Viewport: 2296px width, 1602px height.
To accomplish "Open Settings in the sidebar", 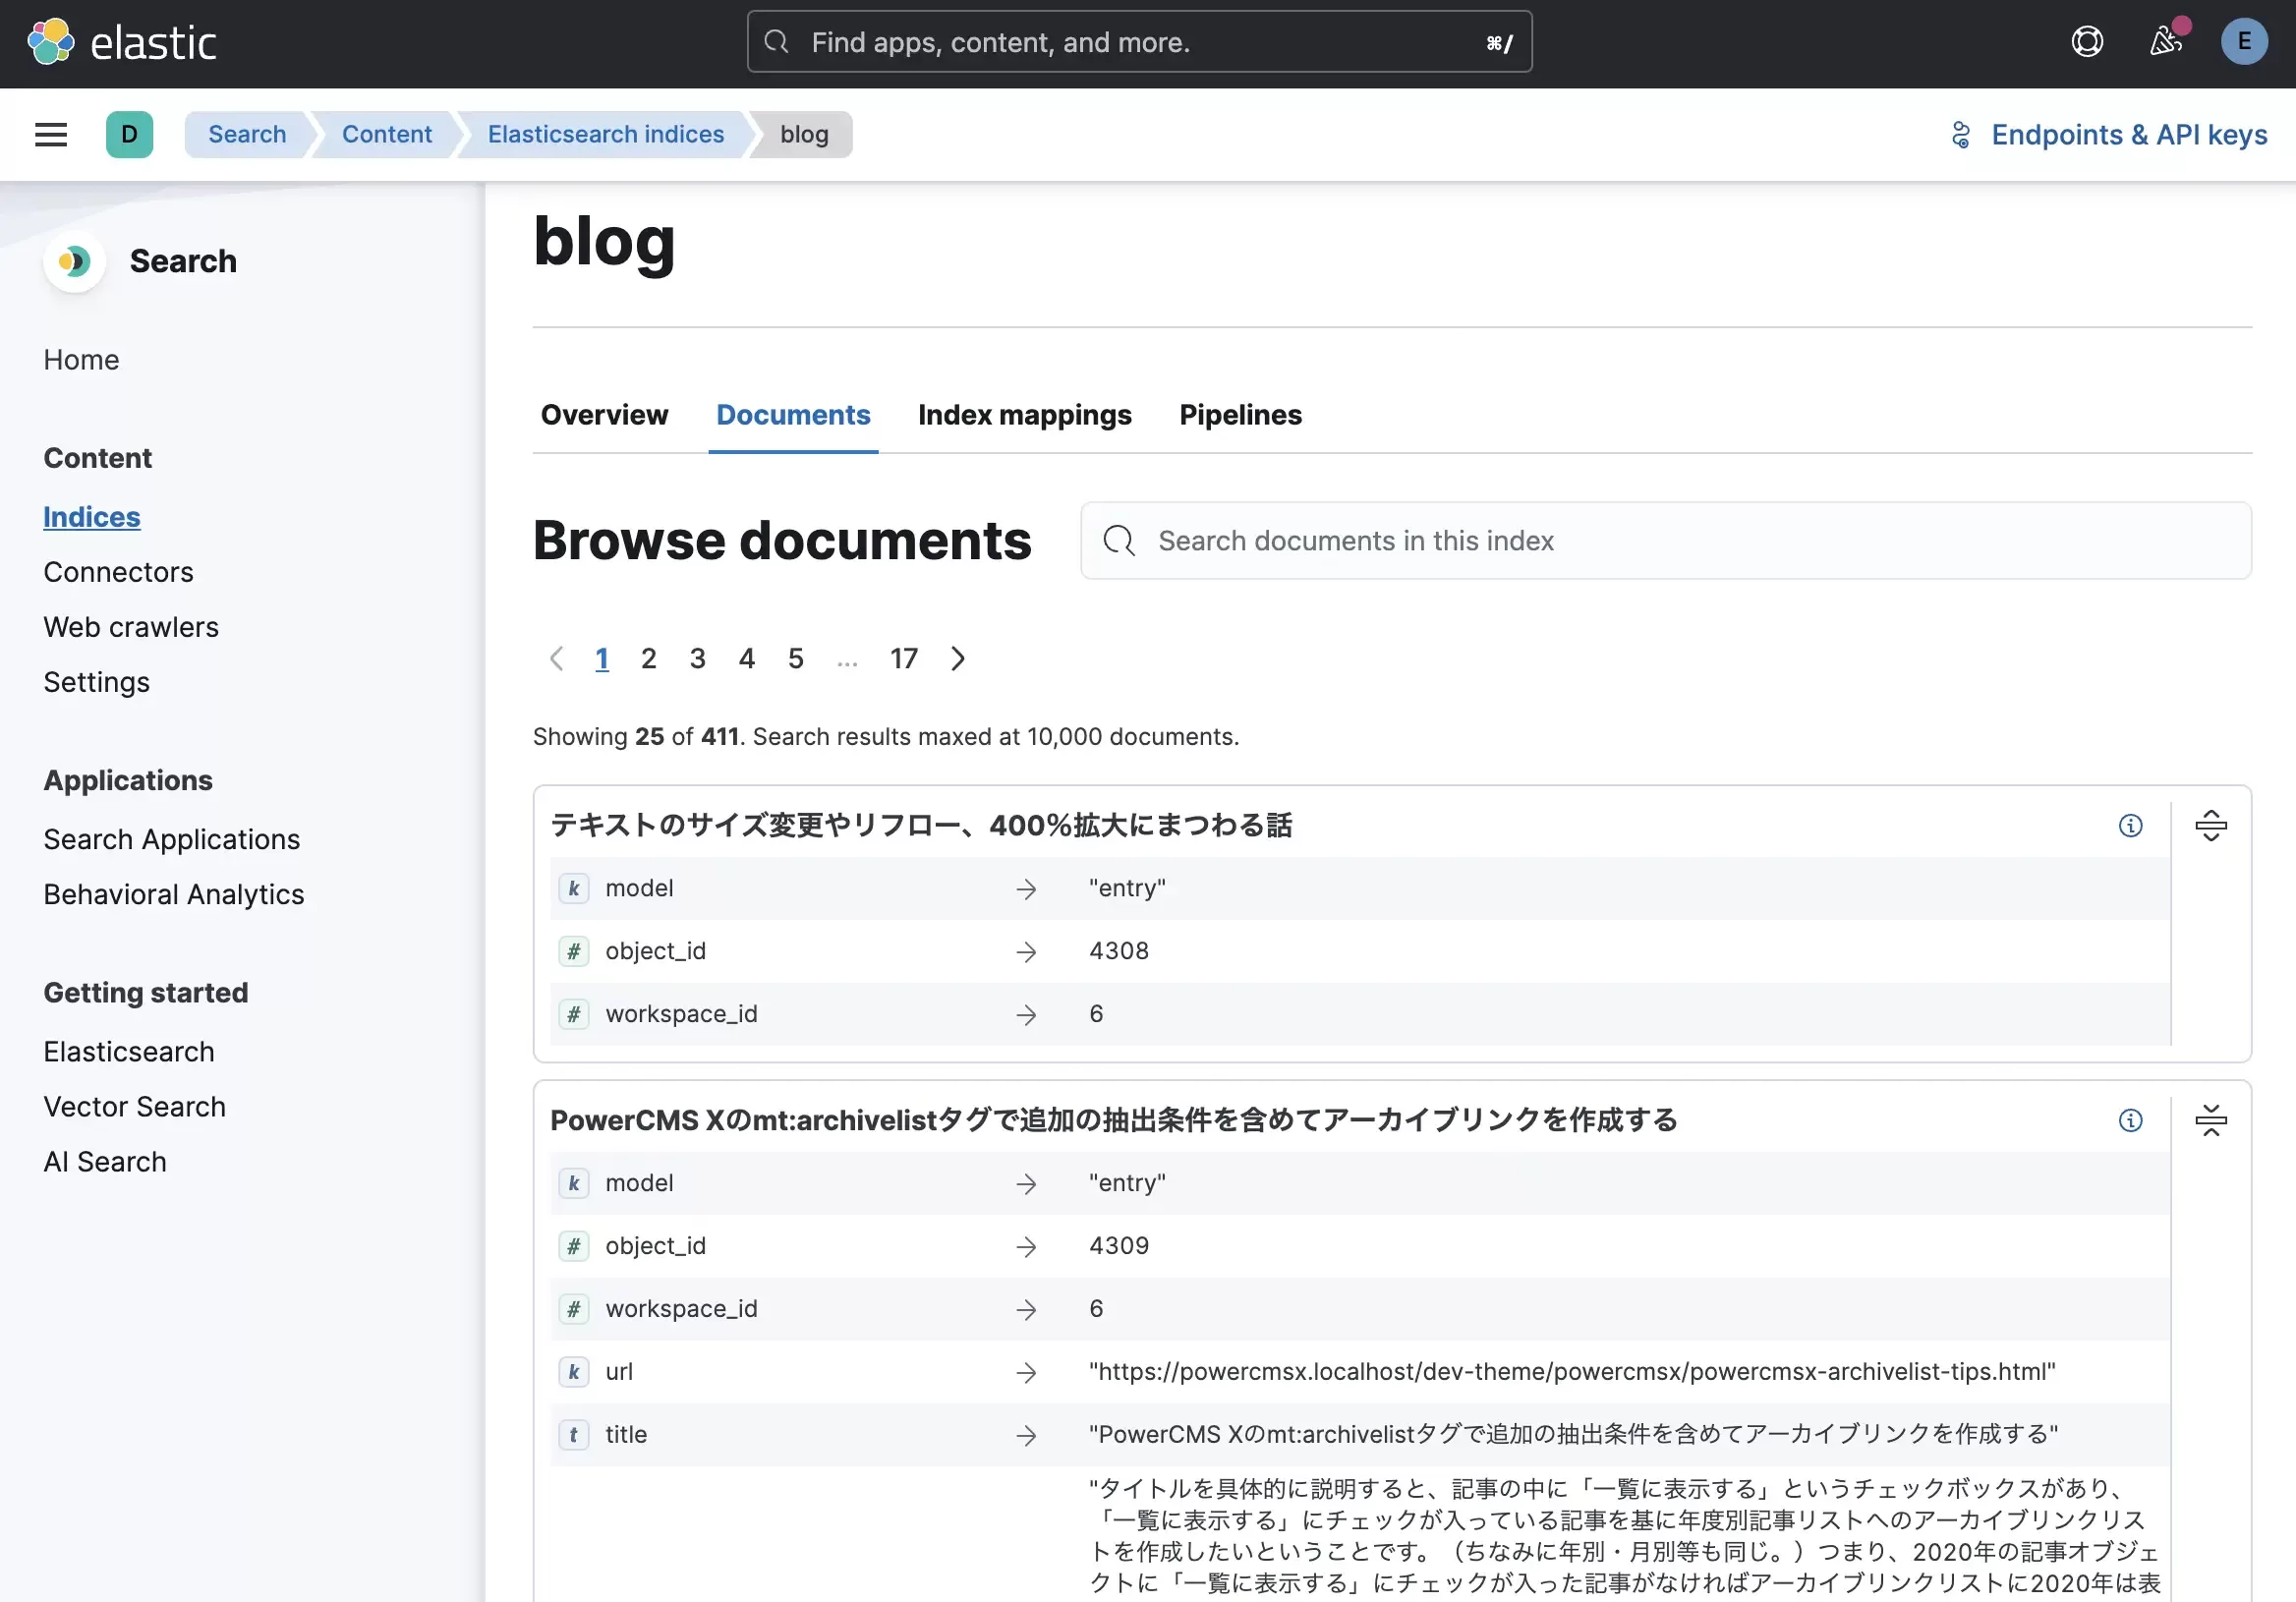I will (96, 682).
